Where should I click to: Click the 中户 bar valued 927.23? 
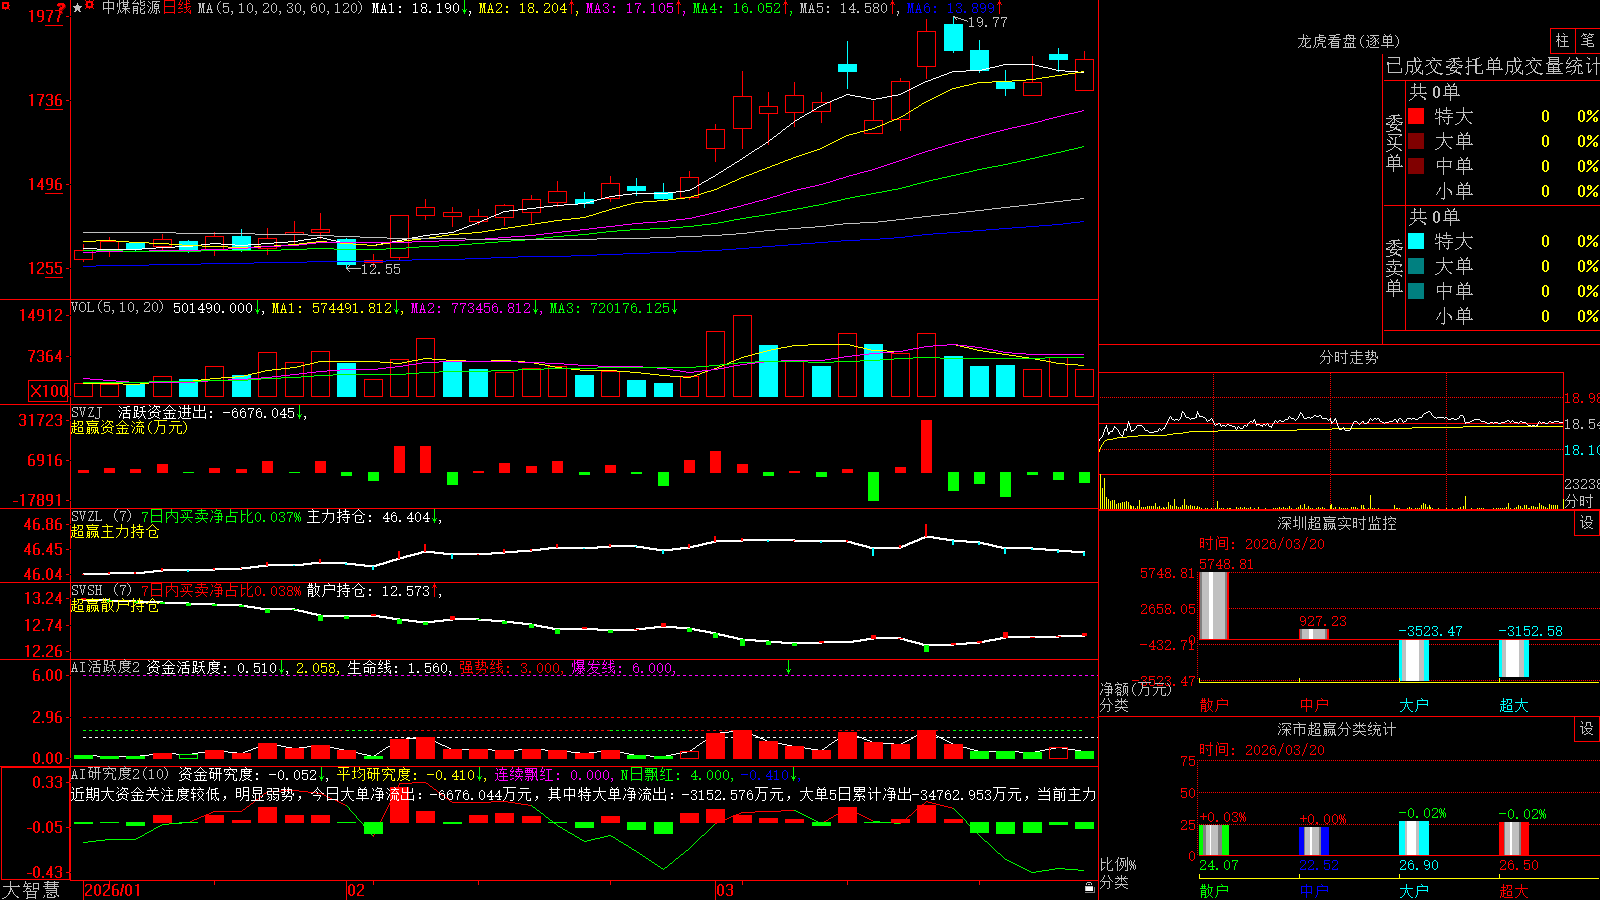pos(1313,634)
